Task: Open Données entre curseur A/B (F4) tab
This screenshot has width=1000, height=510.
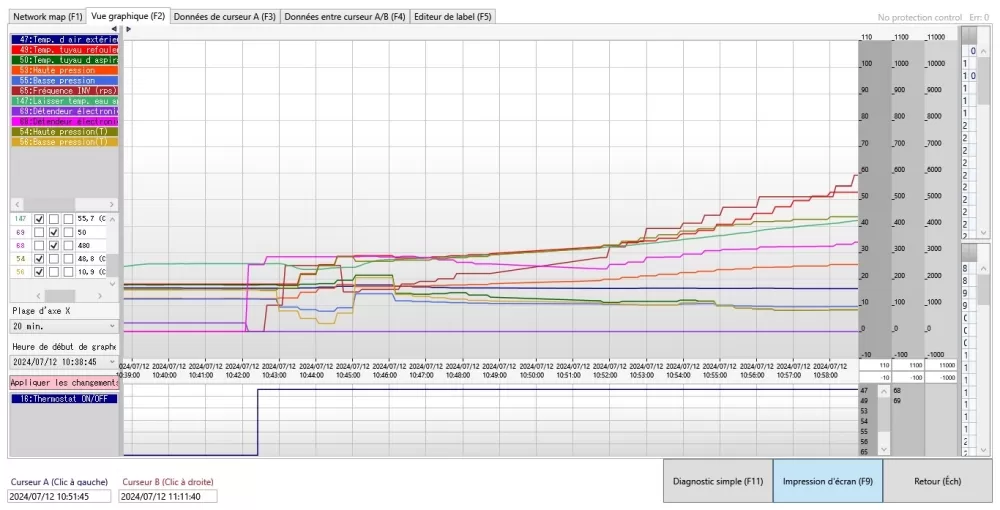Action: point(344,17)
